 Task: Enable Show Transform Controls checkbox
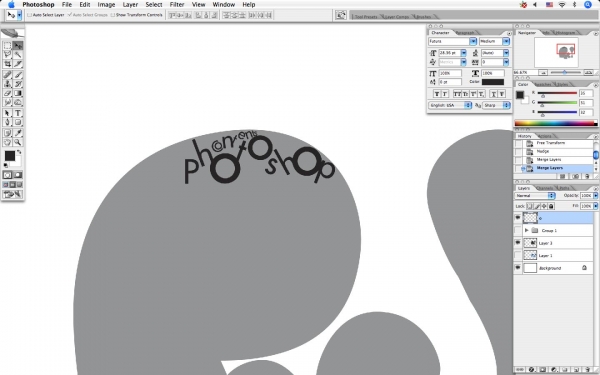tap(112, 15)
